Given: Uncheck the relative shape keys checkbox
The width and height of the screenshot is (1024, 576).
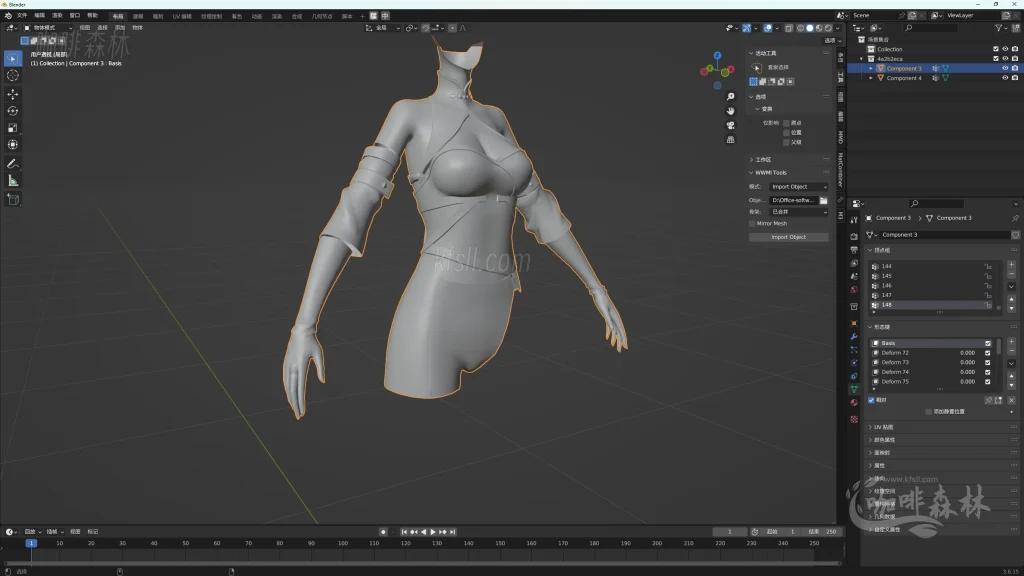Looking at the screenshot, I should click(871, 400).
